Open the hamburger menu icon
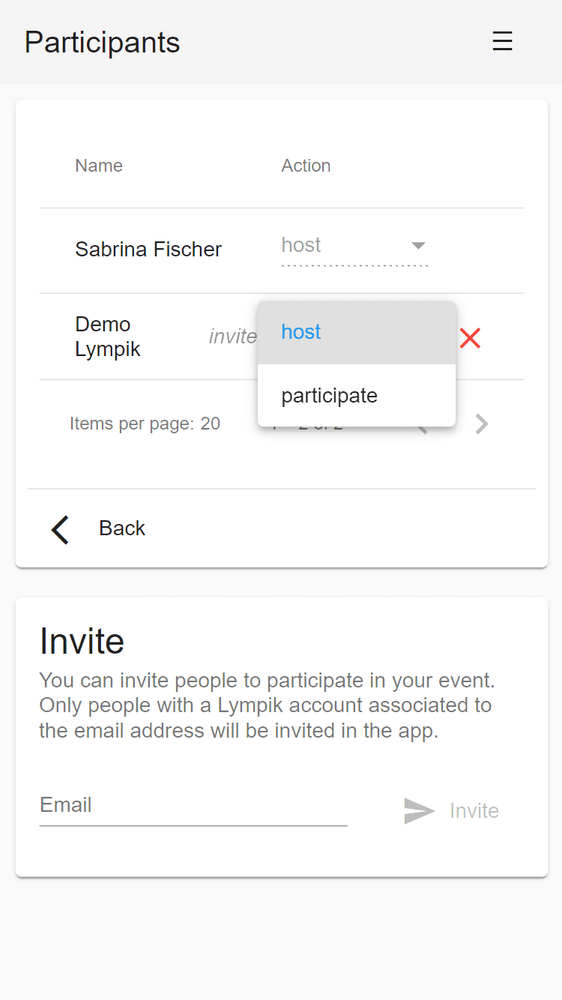Screen dimensions: 562x1000 (502, 41)
